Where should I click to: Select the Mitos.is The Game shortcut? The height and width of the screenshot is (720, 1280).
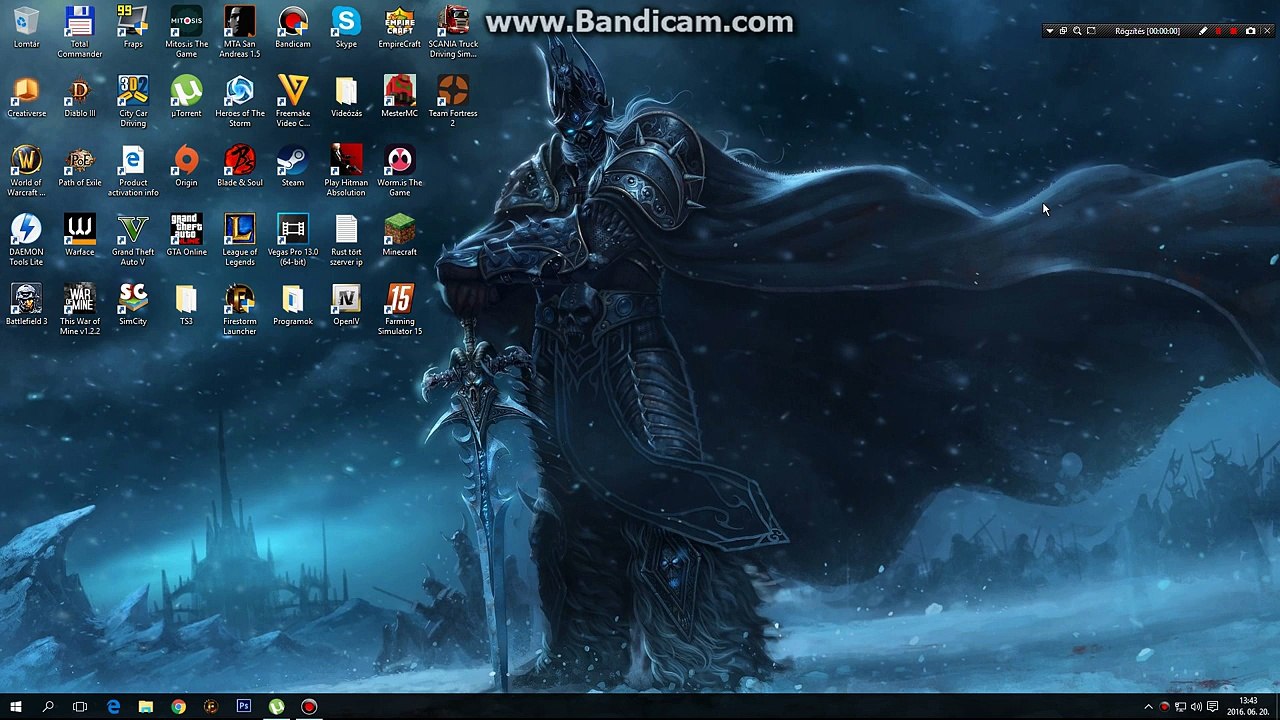[186, 32]
